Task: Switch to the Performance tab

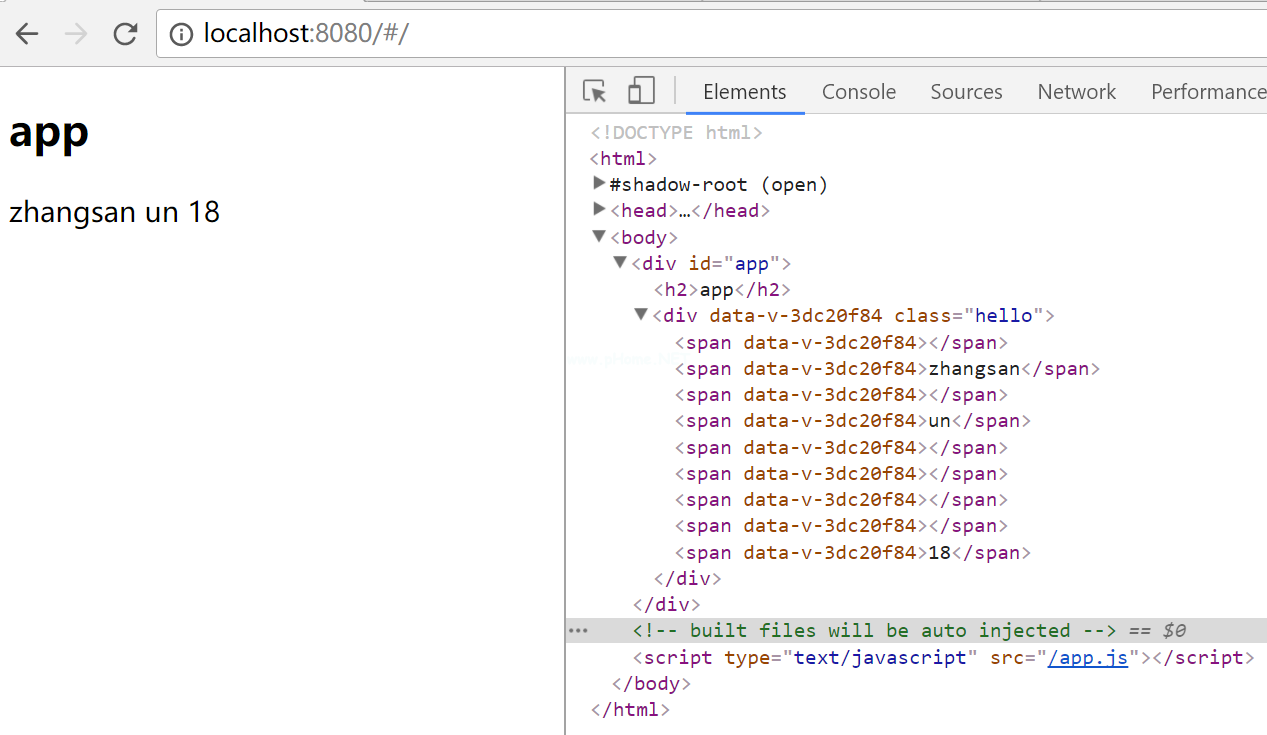Action: tap(1207, 92)
